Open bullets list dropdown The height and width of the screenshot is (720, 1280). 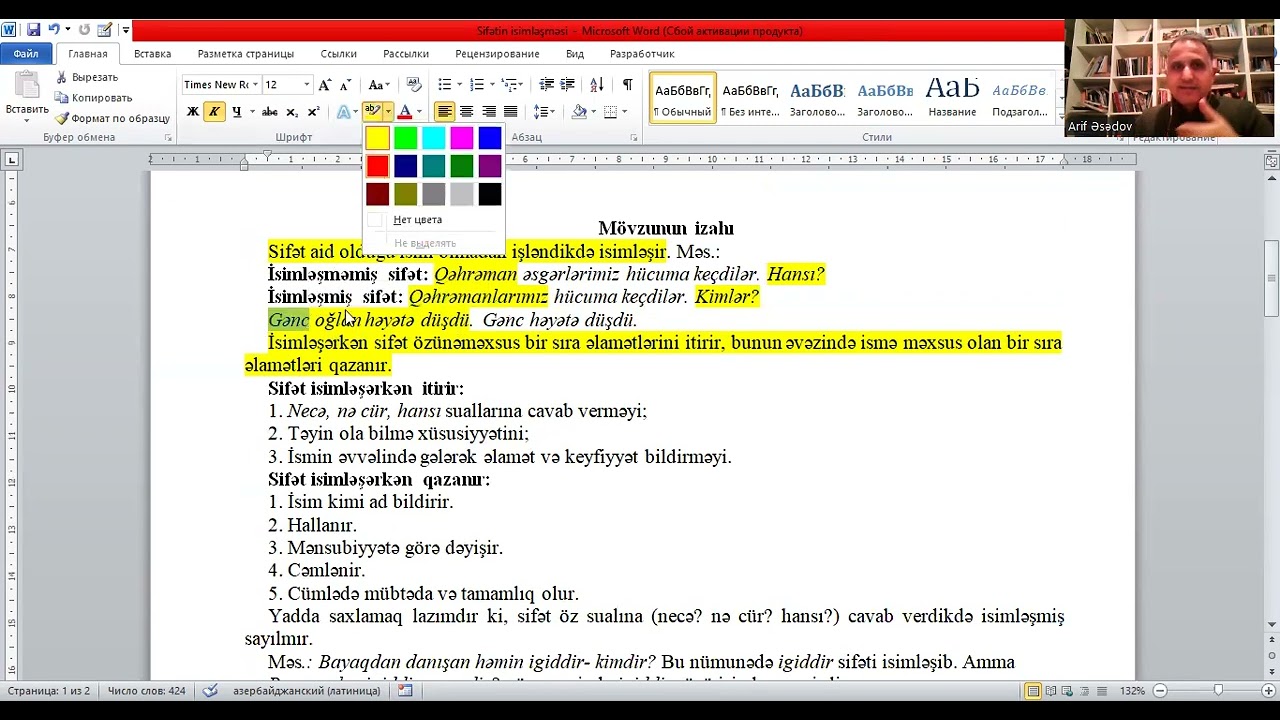click(459, 85)
